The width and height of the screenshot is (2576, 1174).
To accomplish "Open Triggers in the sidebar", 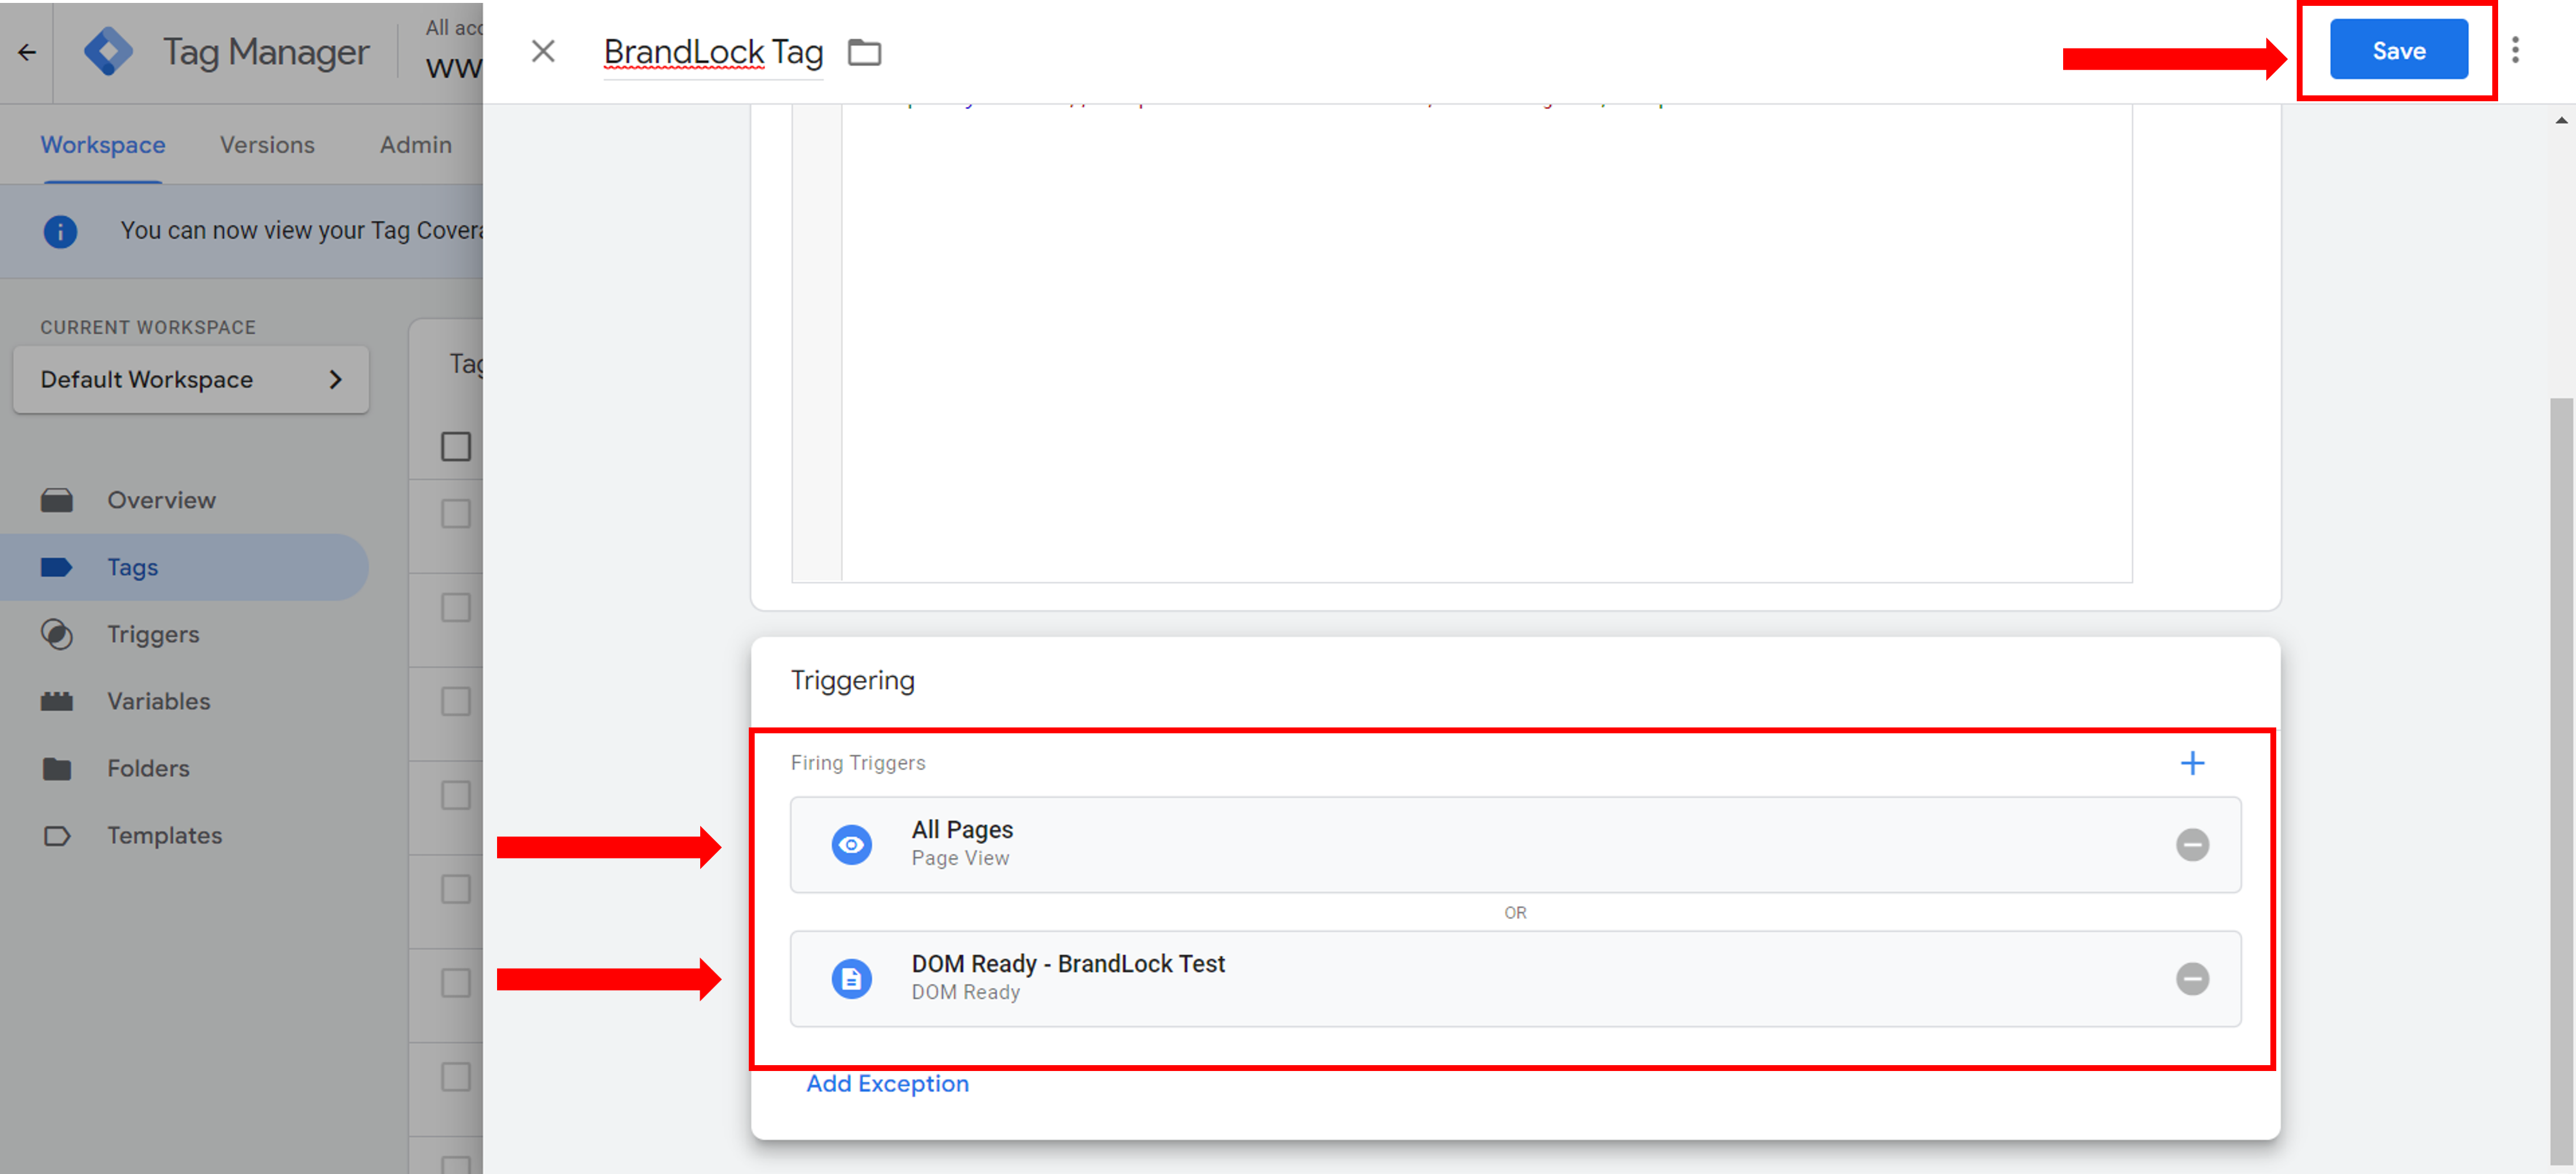I will (153, 634).
